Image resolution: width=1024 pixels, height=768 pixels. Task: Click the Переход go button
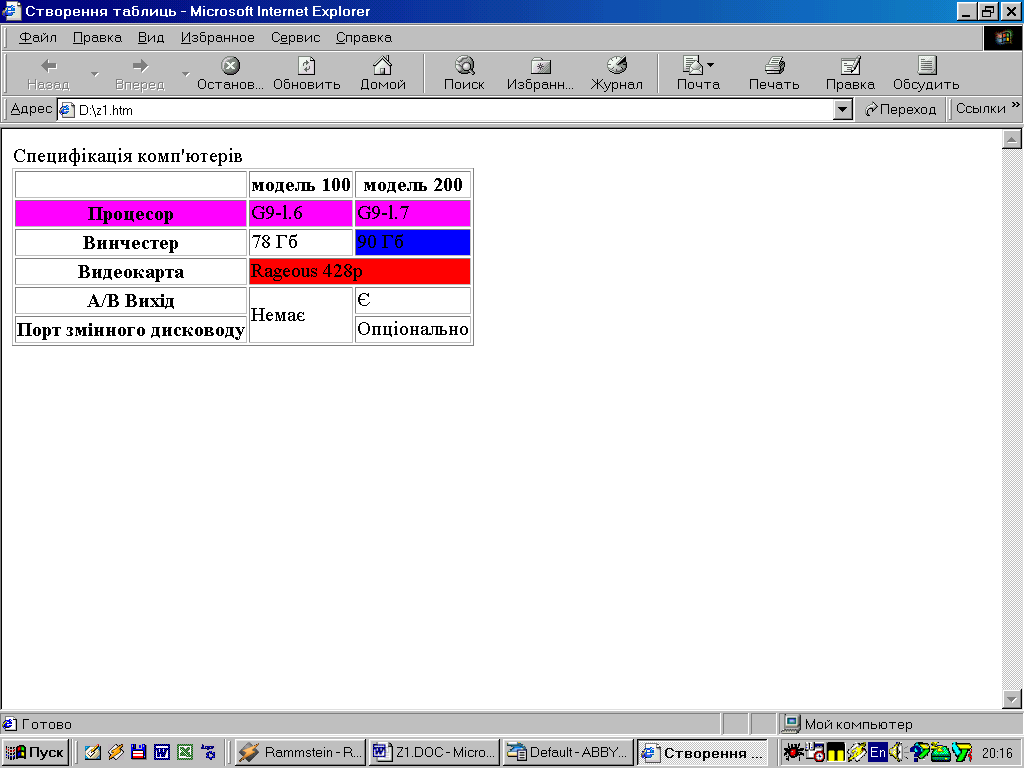pos(901,109)
